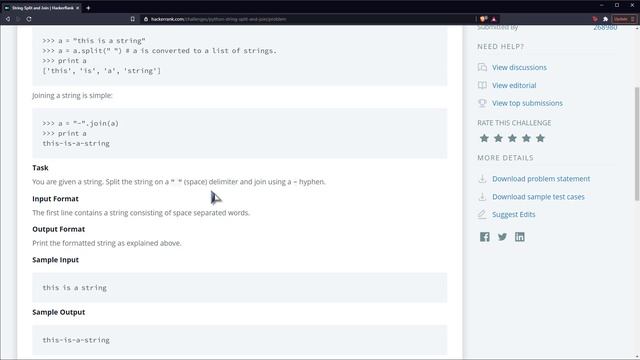
Task: Click the 'MORE DETAILS' heading
Action: tap(505, 158)
